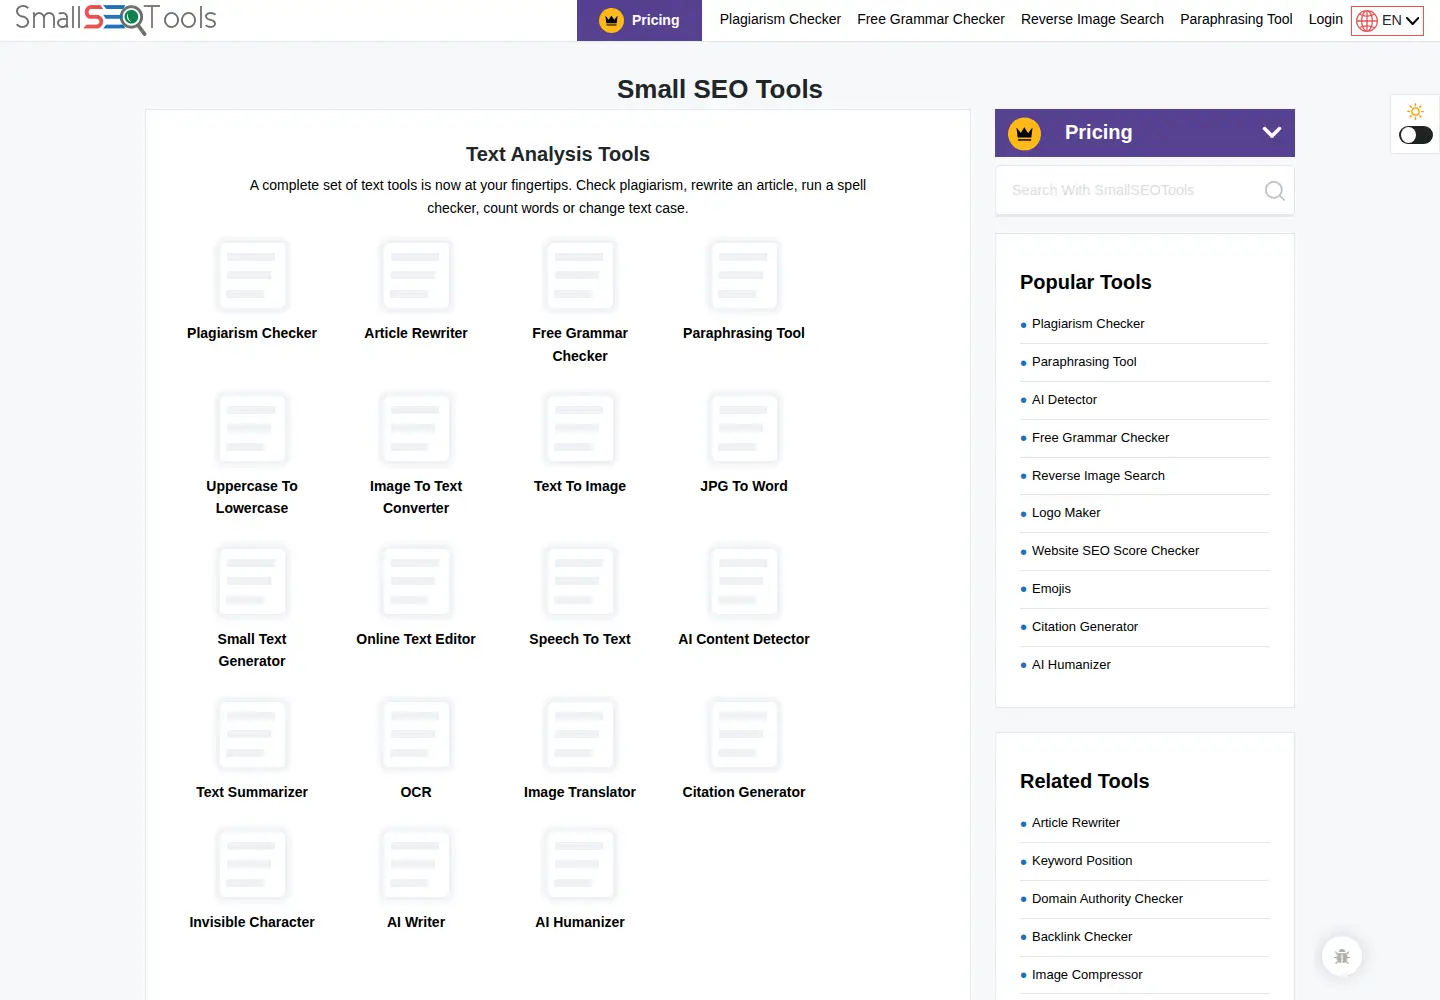This screenshot has width=1440, height=1000.
Task: Open the bug report floating button
Action: (1342, 956)
